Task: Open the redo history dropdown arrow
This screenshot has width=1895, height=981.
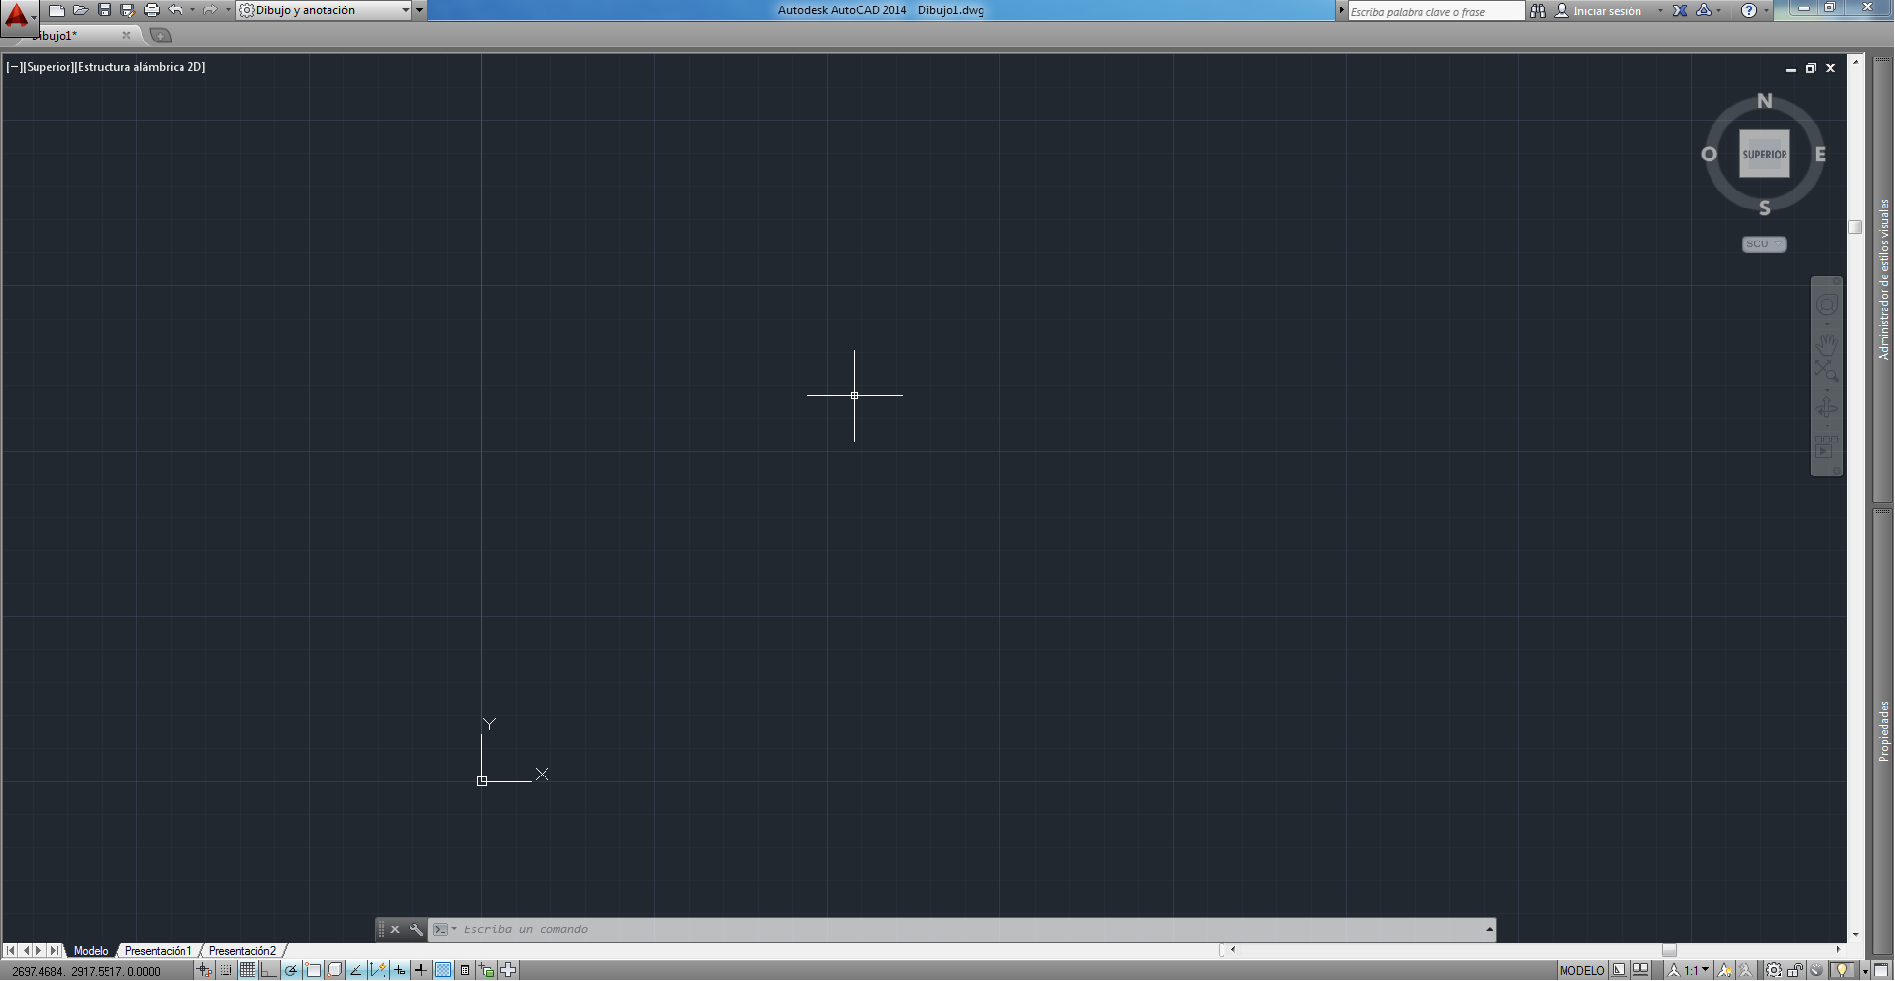Action: [227, 10]
